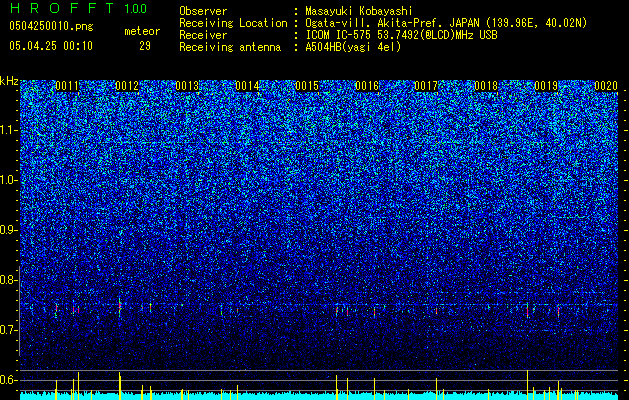
Task: Click the 0.9 frequency axis label
Action: click(x=9, y=230)
